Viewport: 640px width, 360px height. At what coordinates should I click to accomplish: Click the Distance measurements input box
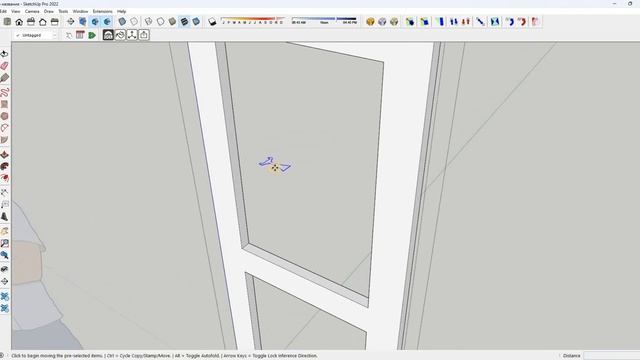click(x=611, y=356)
